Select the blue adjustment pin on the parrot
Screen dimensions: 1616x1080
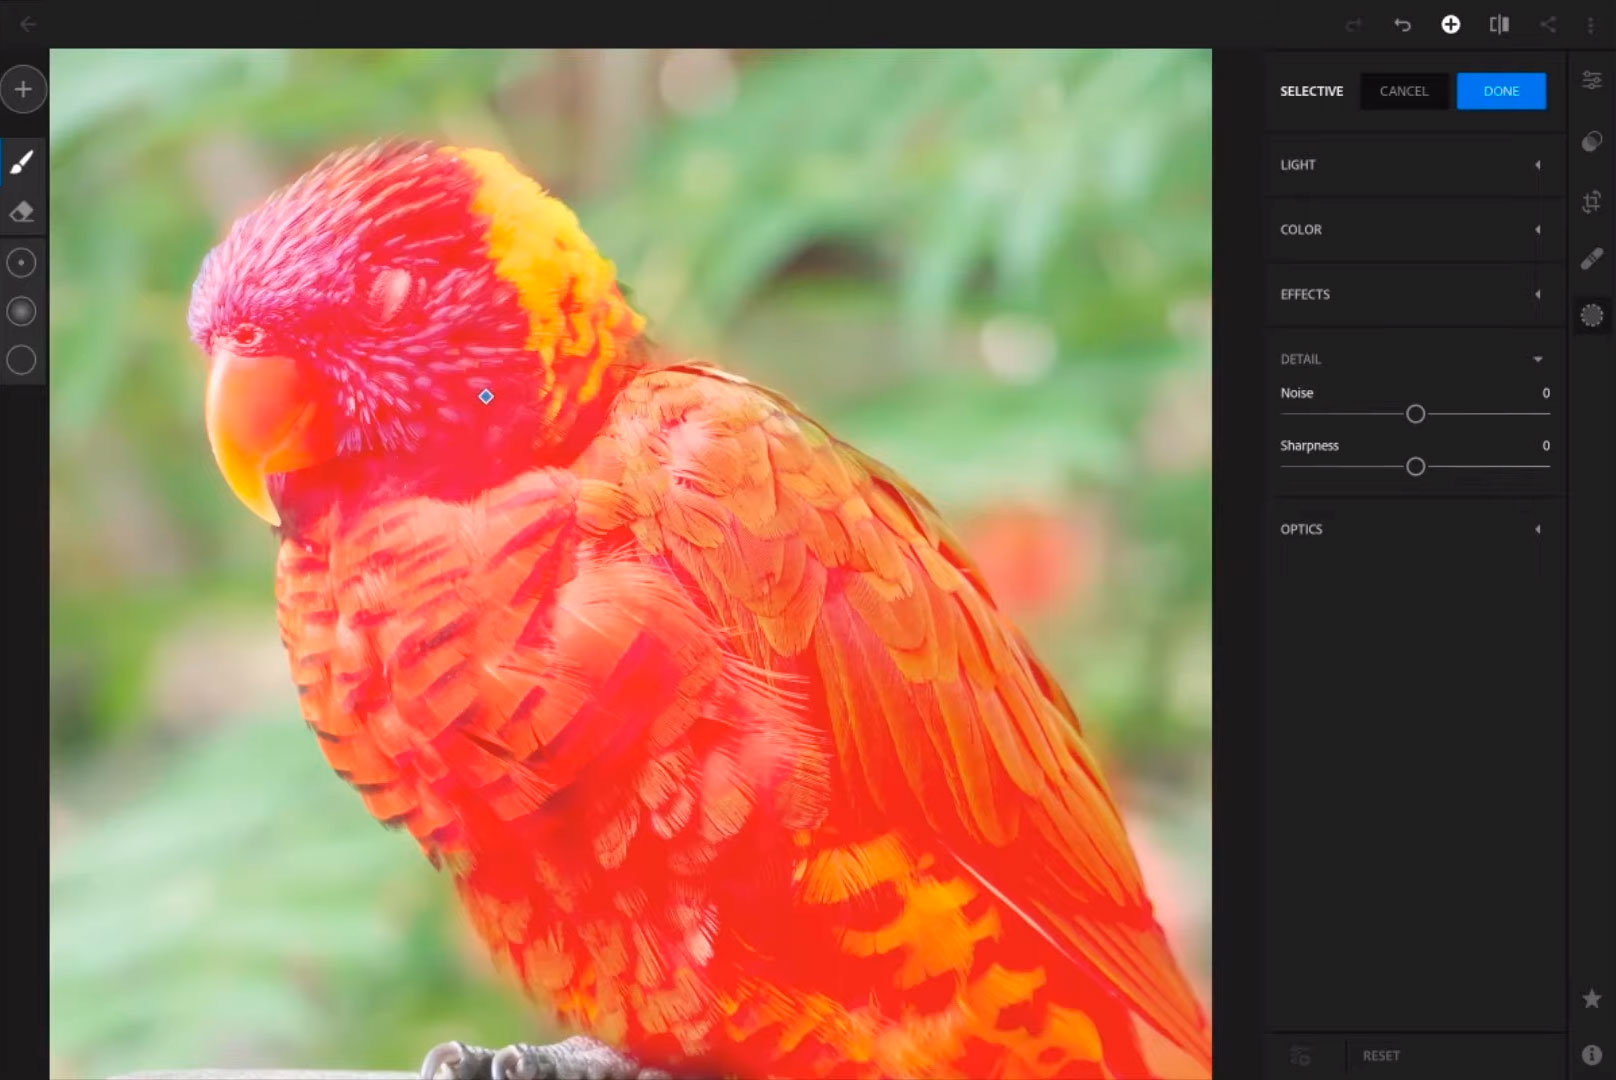(486, 397)
